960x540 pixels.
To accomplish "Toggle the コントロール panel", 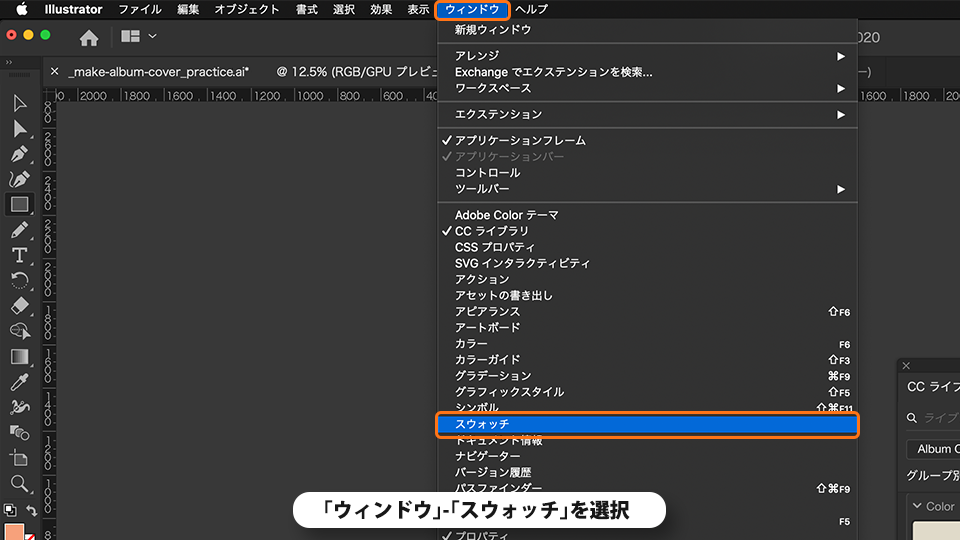I will pyautogui.click(x=647, y=173).
